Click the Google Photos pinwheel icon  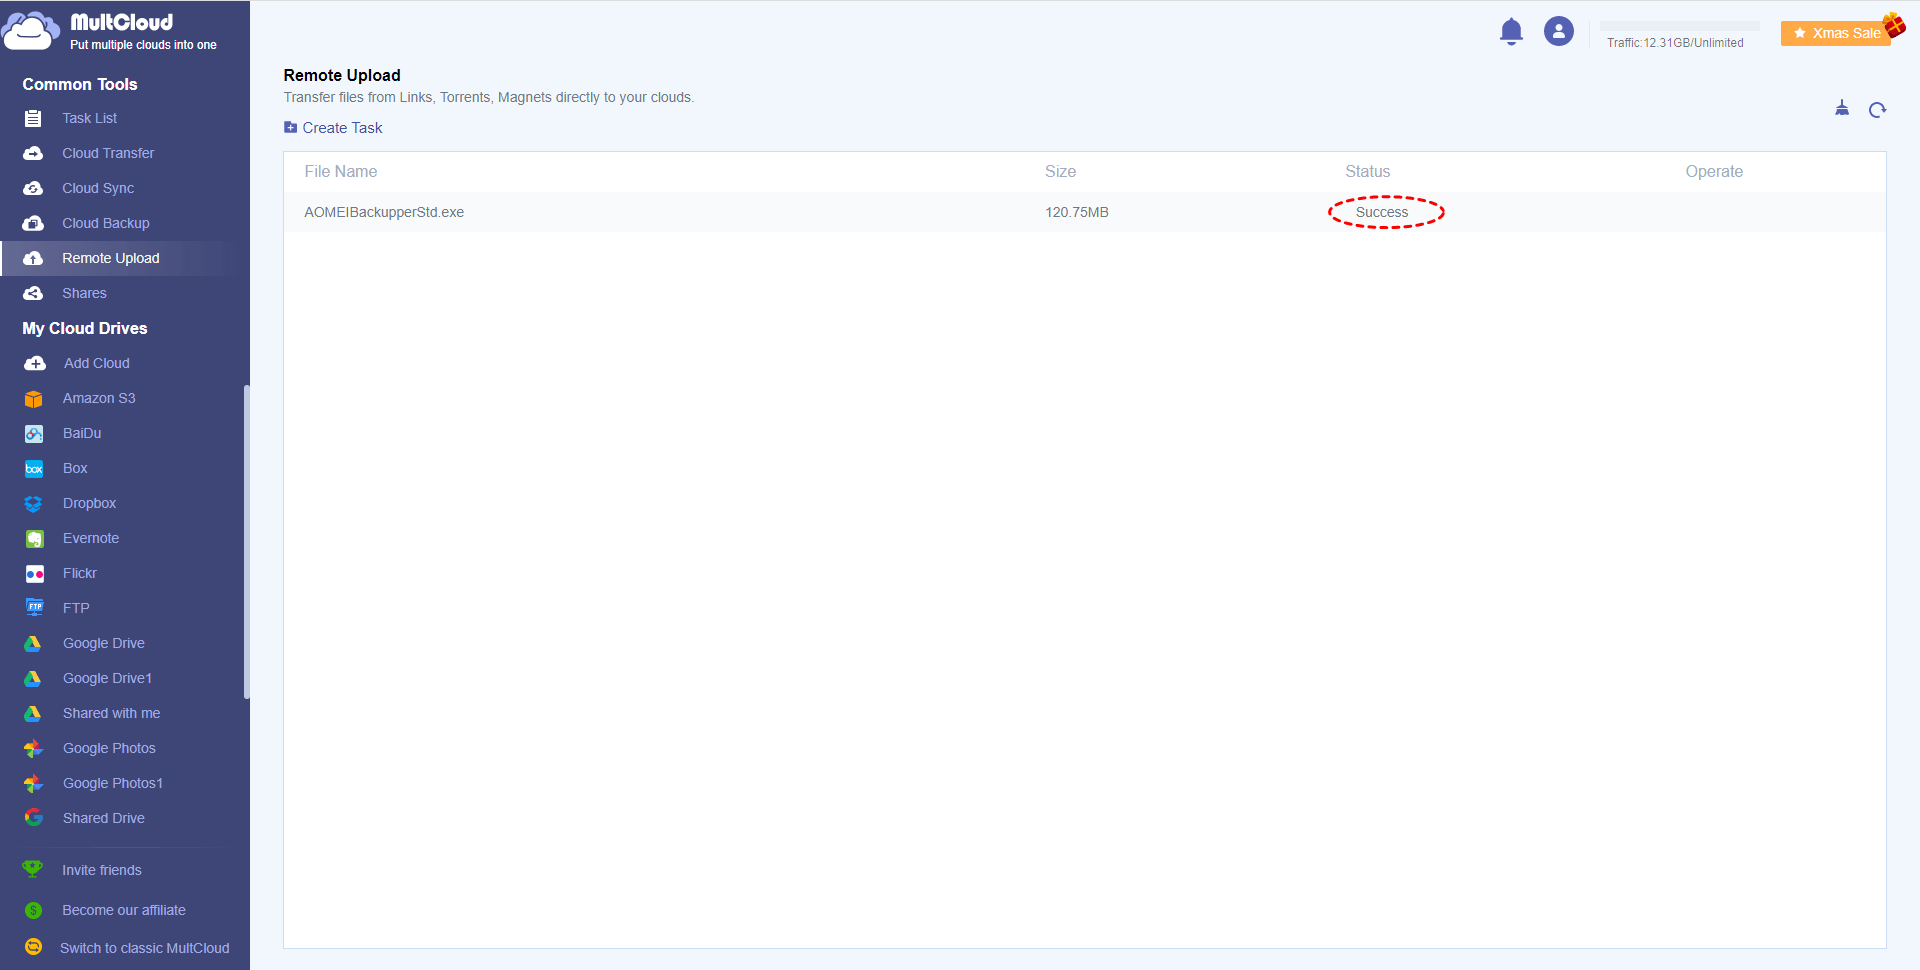click(33, 748)
